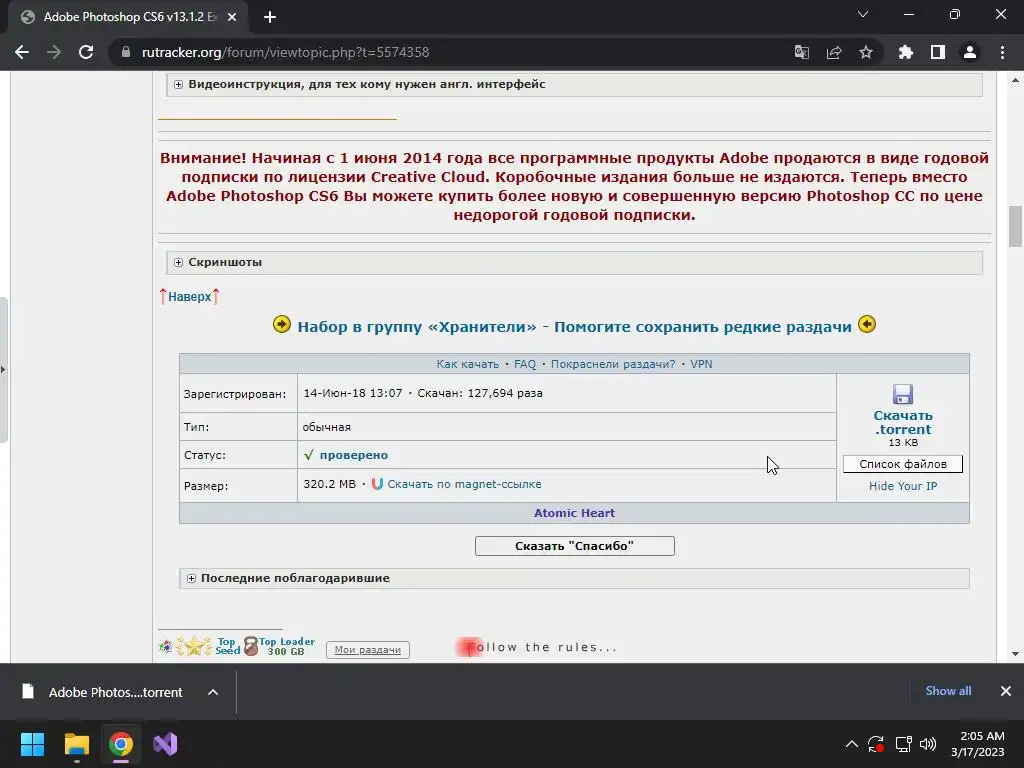Screen dimensions: 1024x768
Task: Click the Скачать .torrent link
Action: pos(903,423)
